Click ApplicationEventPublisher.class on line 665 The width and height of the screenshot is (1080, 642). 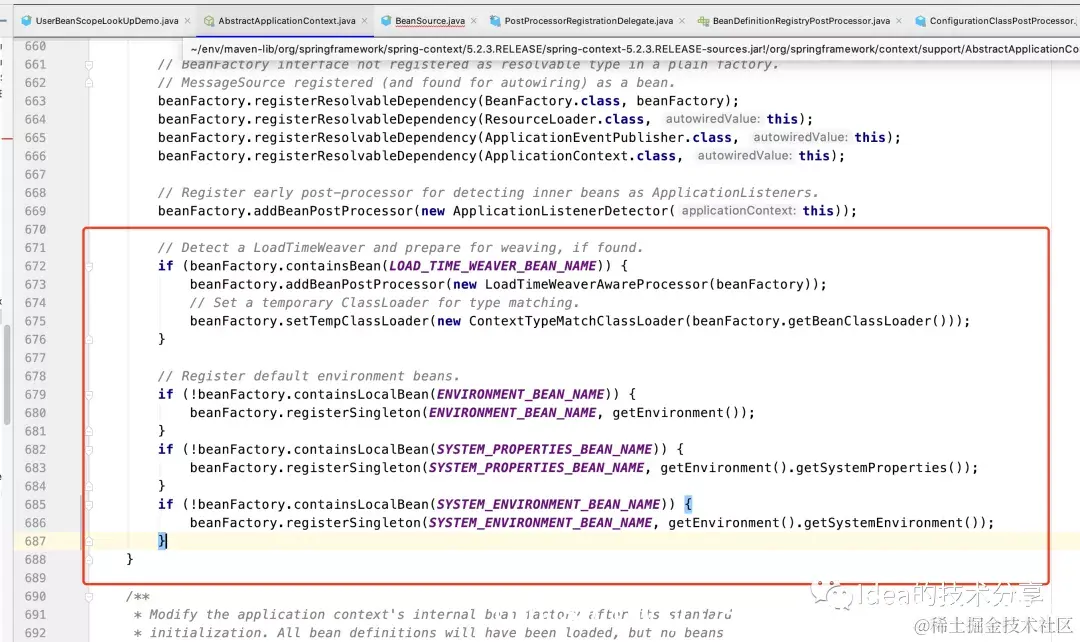tap(608, 138)
